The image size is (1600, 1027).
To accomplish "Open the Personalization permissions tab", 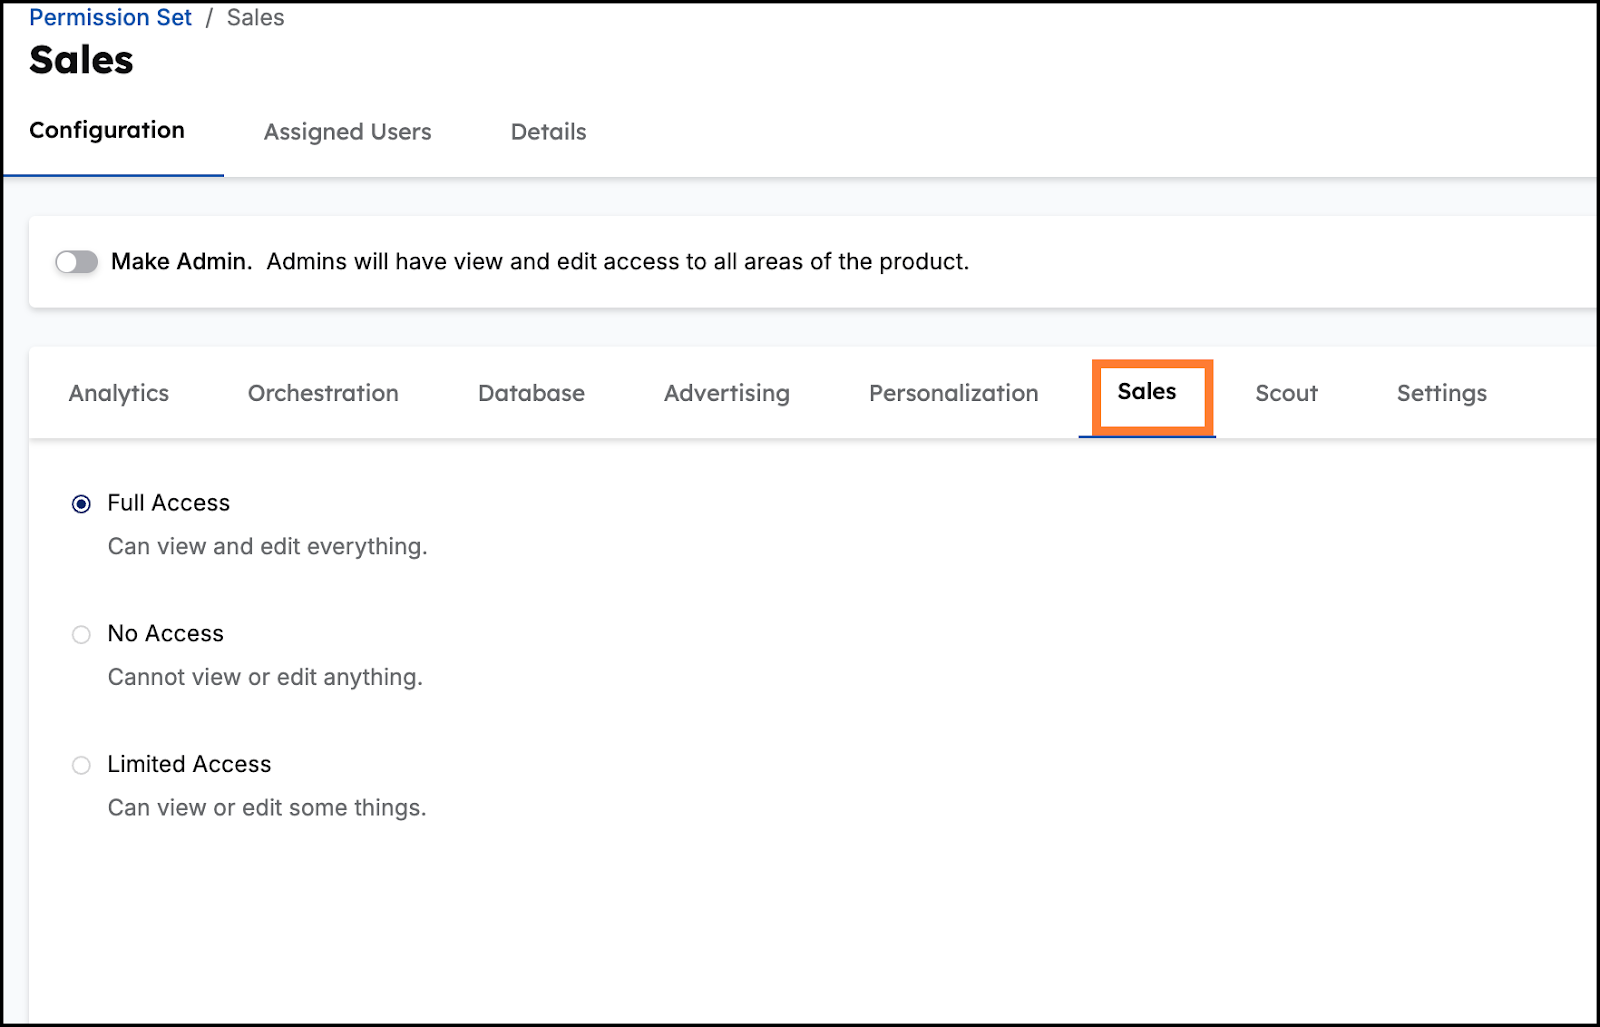I will point(953,393).
